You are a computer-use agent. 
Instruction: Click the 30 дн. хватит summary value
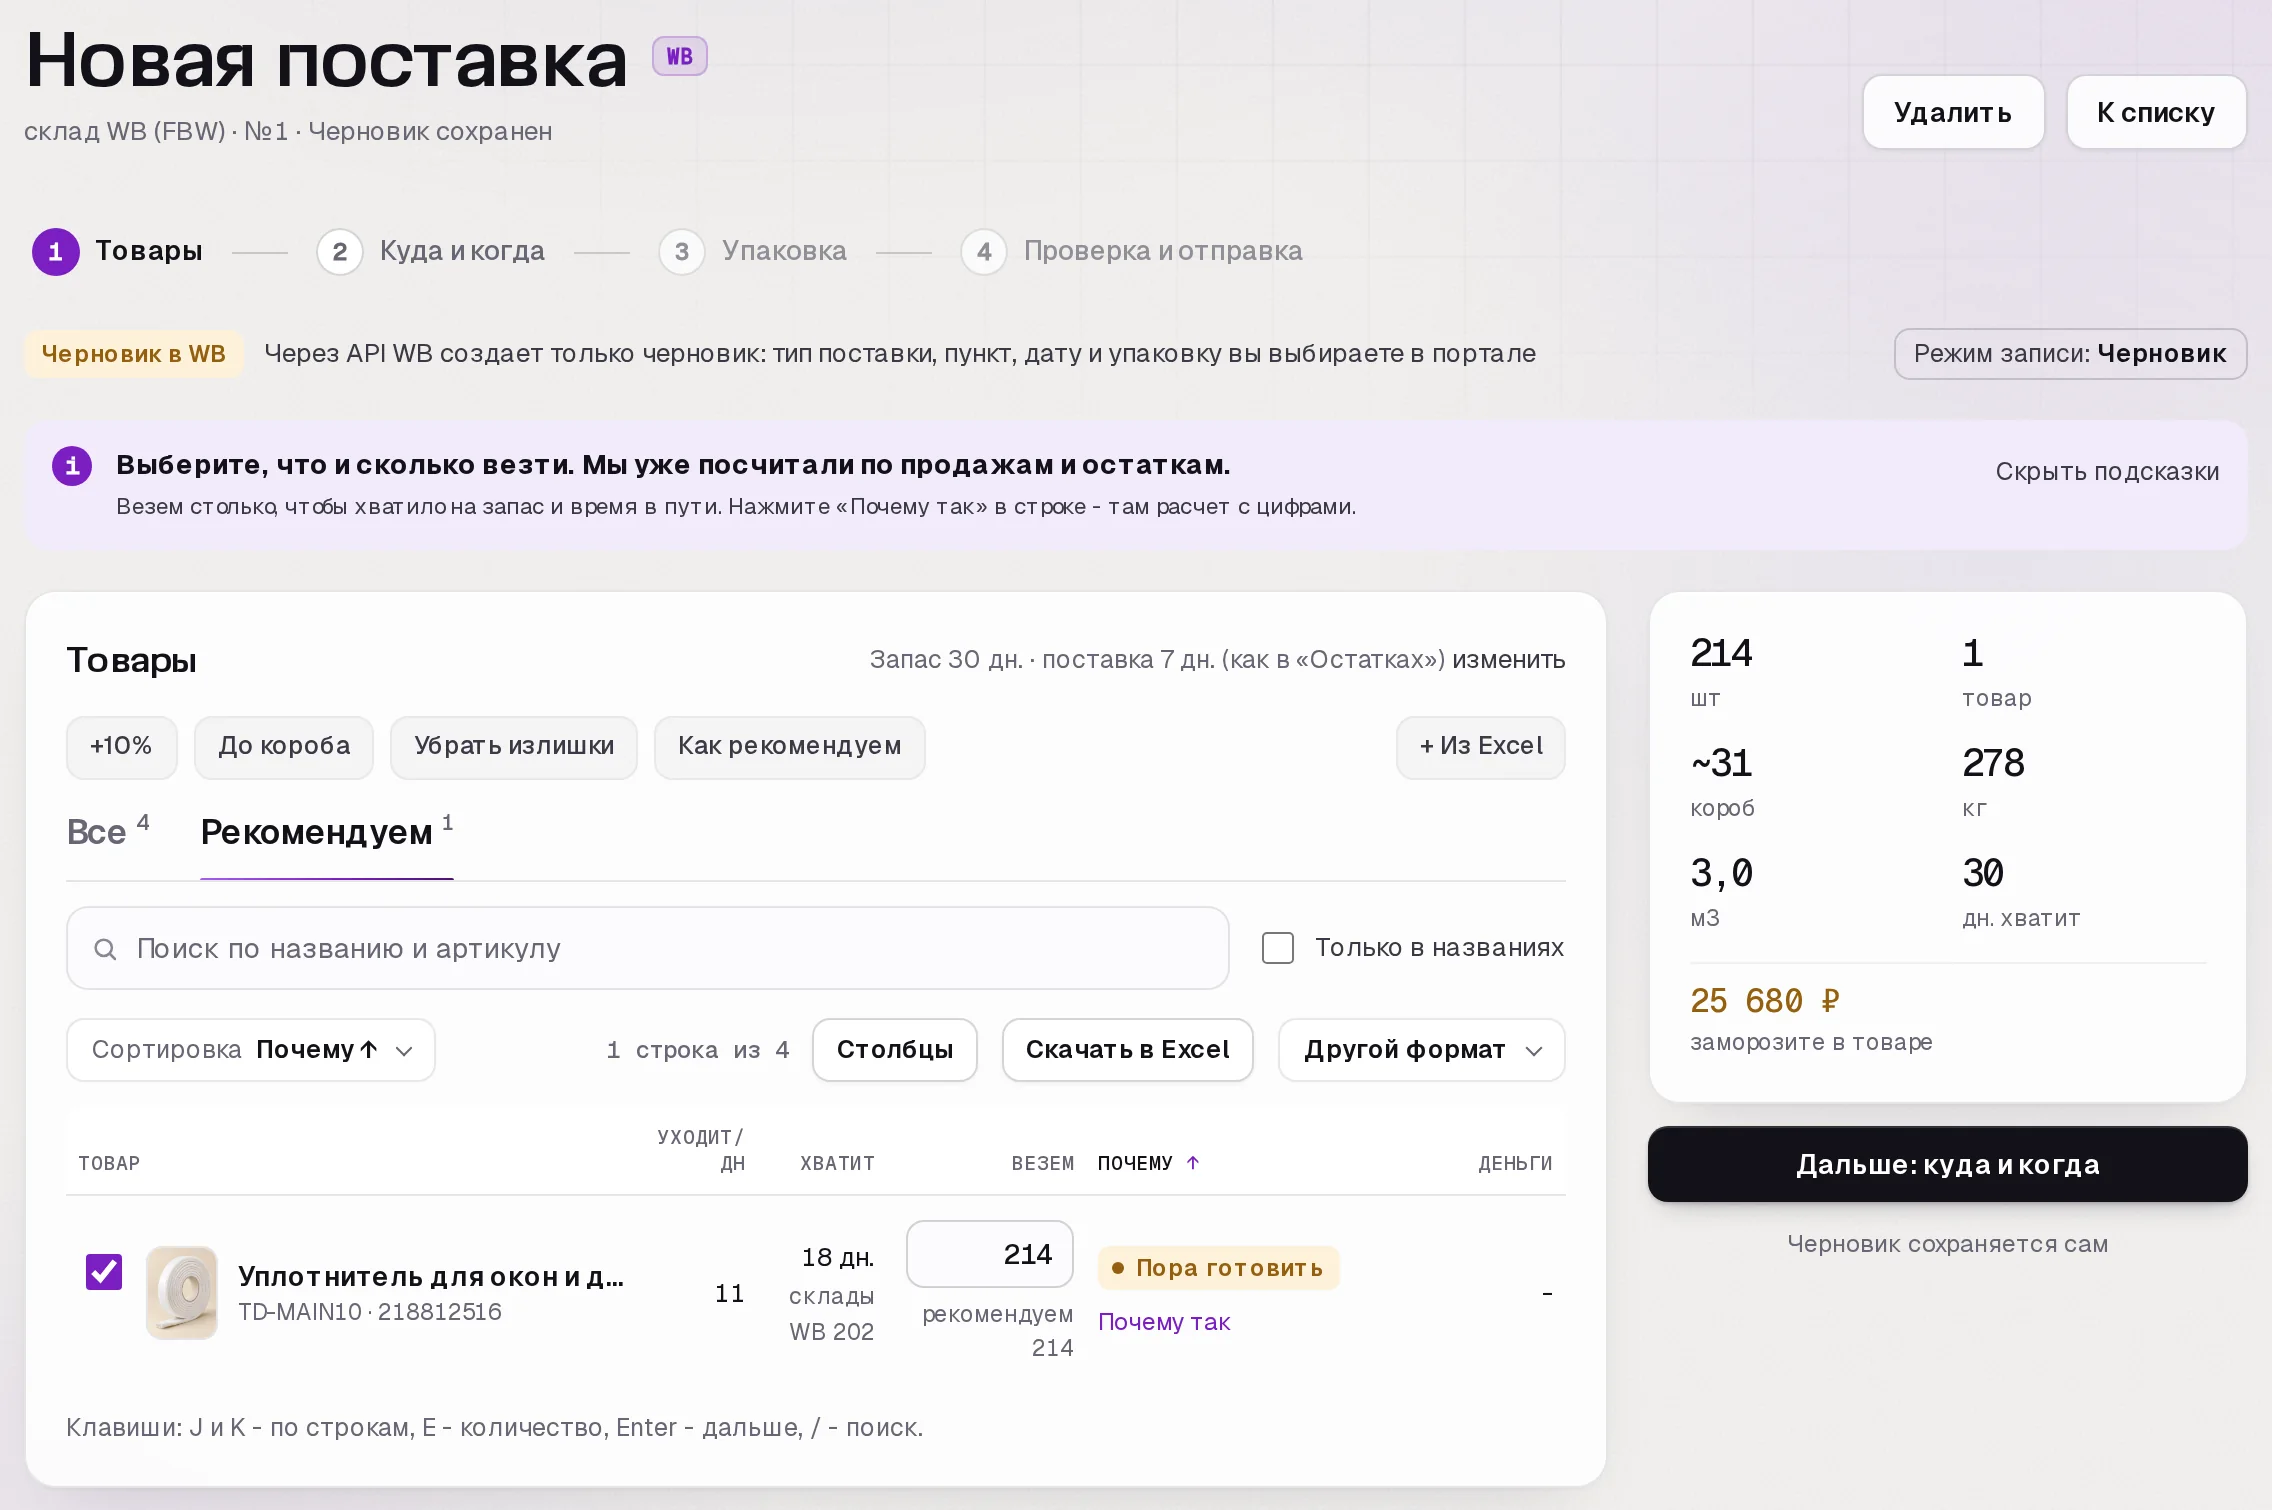[2021, 891]
